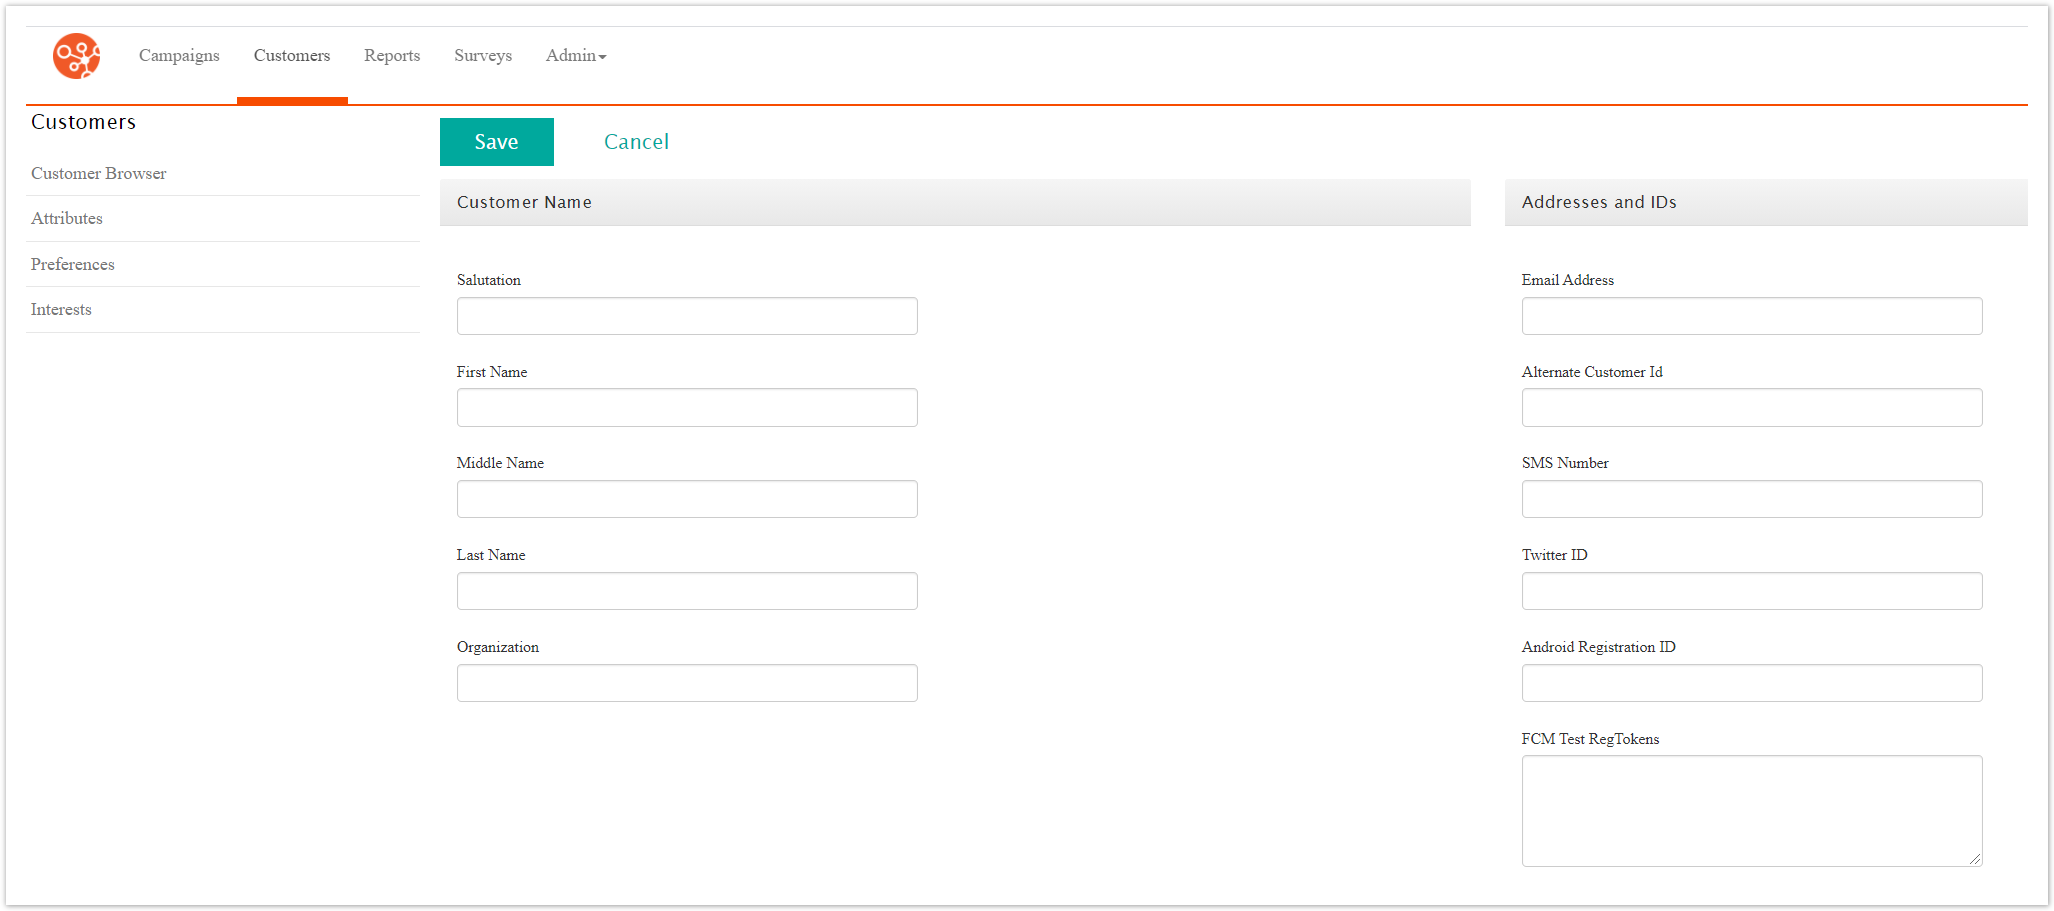Click the FCM Test RegTokens textarea

1752,811
